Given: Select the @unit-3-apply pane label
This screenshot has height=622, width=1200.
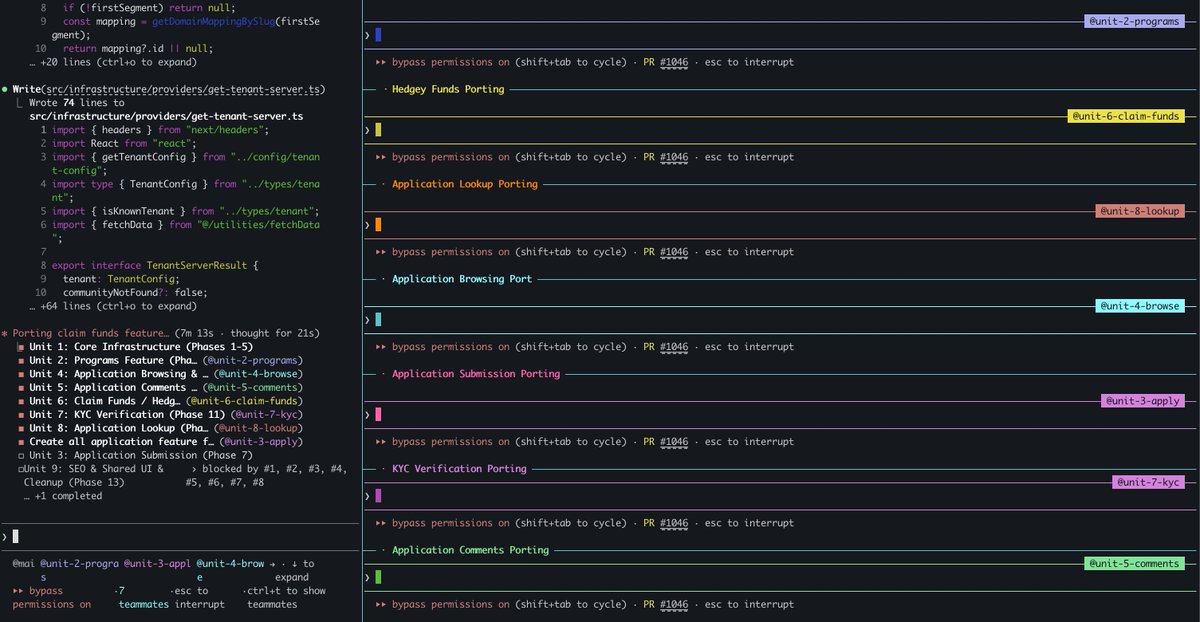Looking at the screenshot, I should (1143, 401).
